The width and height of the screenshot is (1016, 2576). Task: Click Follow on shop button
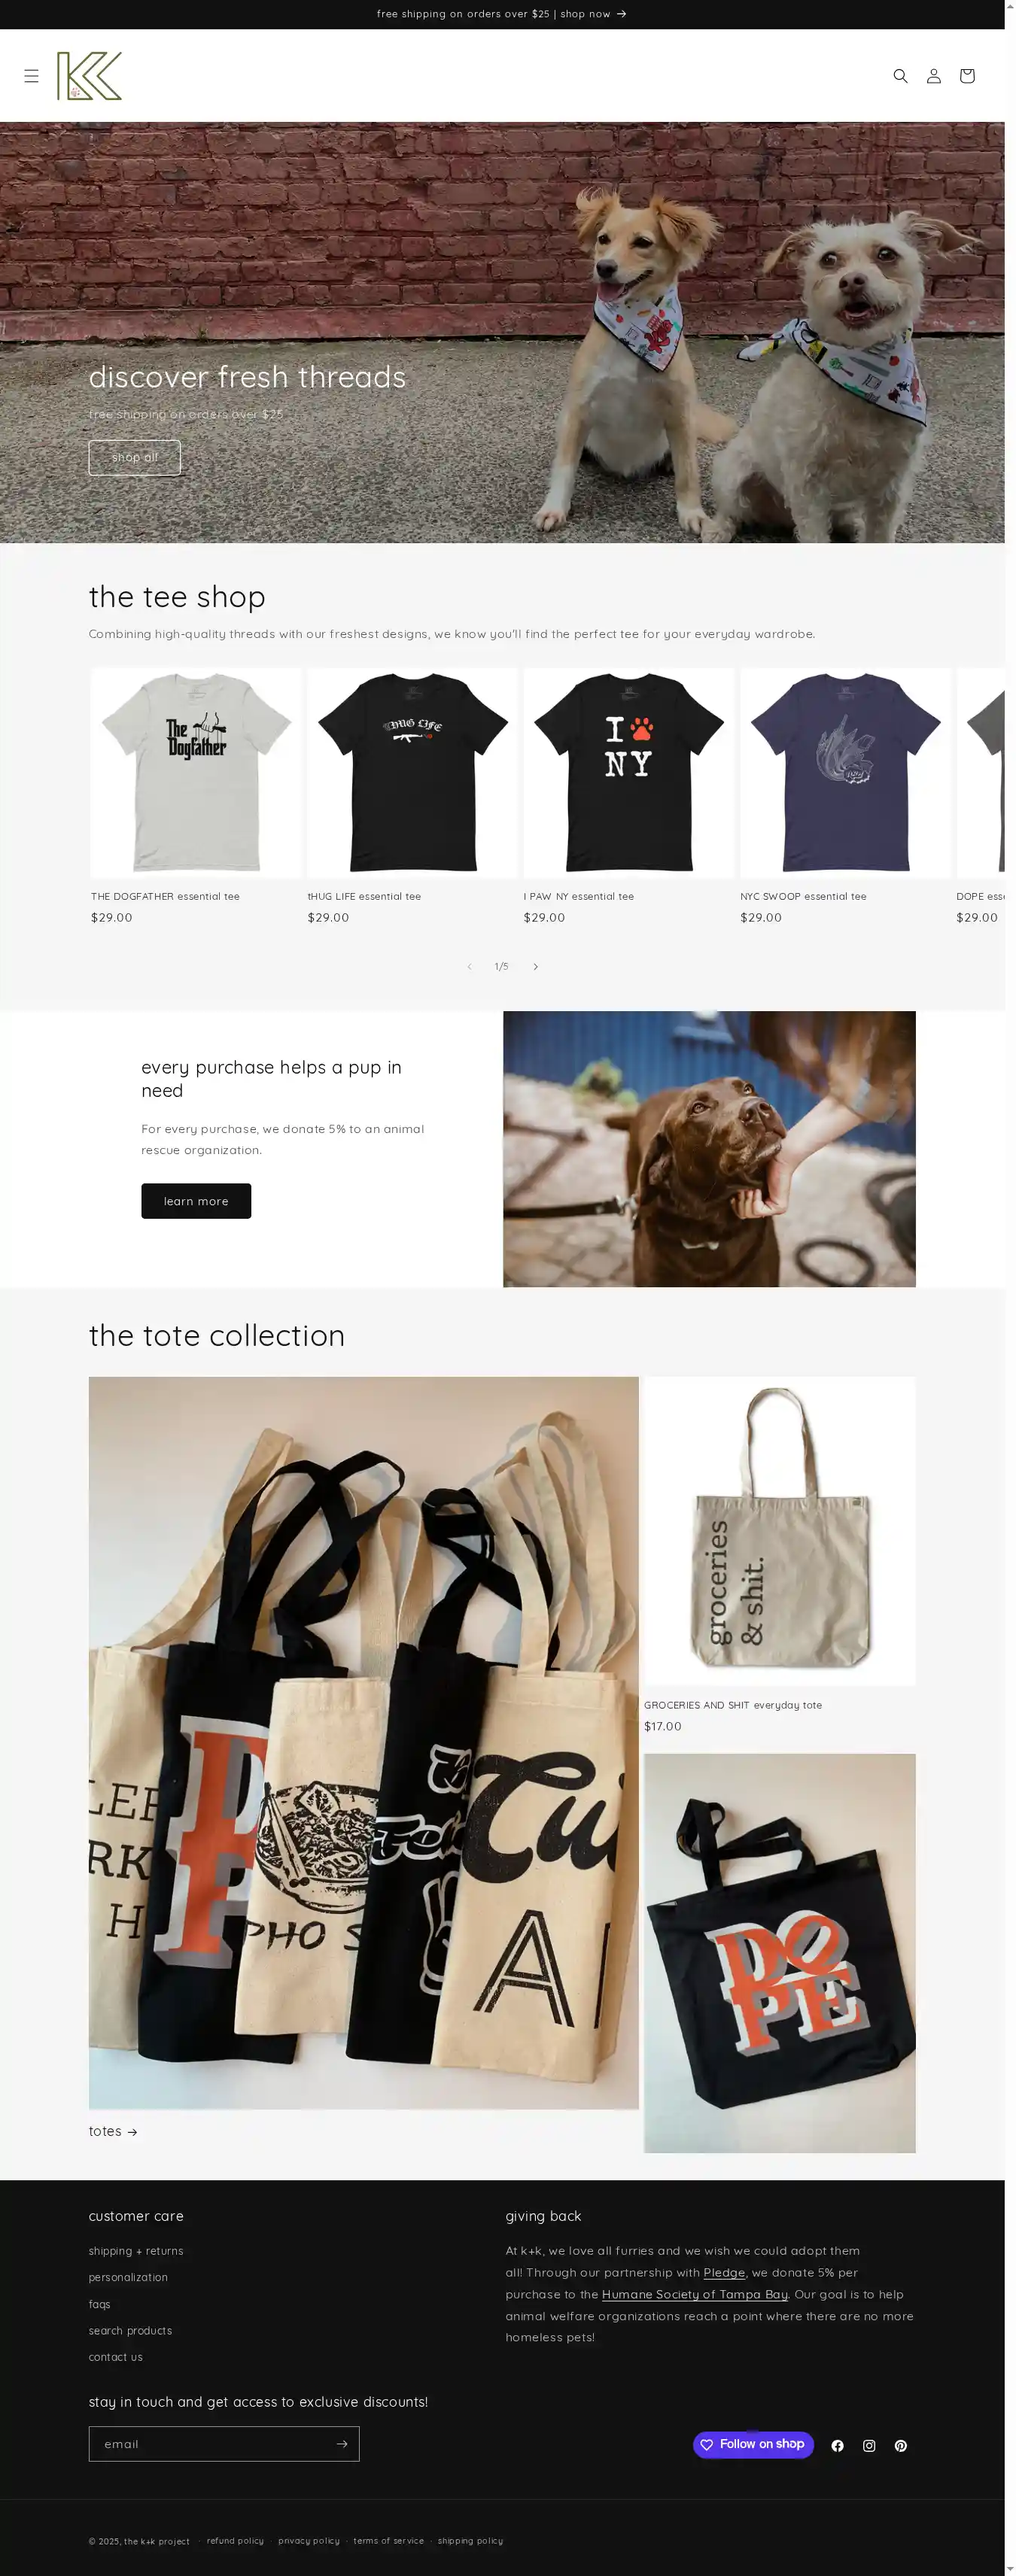click(753, 2444)
